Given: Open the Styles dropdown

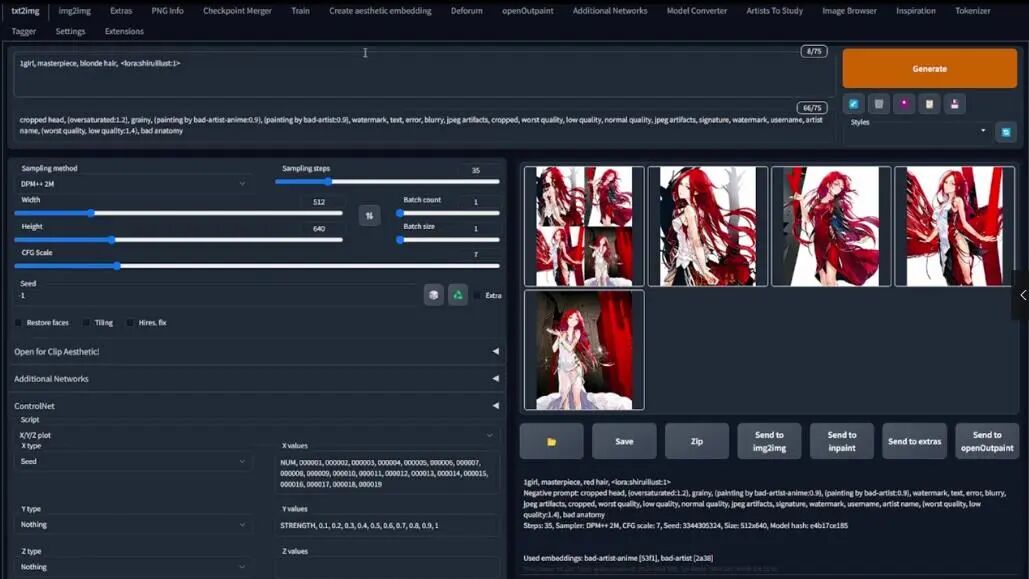Looking at the screenshot, I should pos(917,131).
